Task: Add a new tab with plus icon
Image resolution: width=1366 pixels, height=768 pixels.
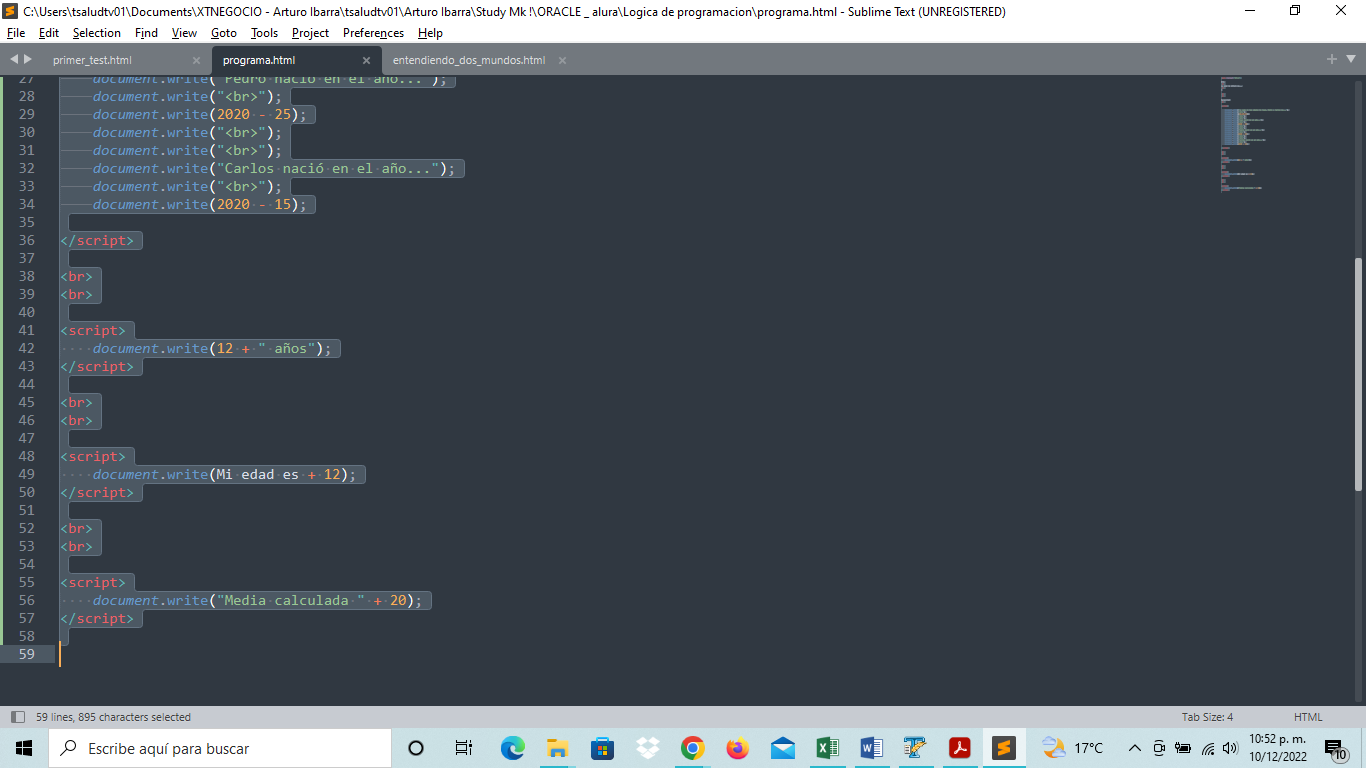Action: click(1332, 59)
